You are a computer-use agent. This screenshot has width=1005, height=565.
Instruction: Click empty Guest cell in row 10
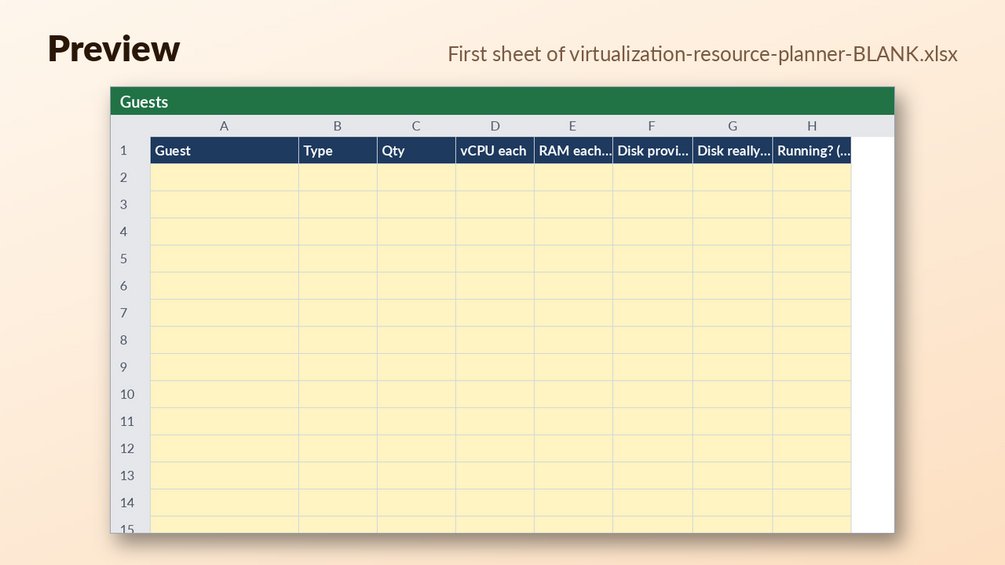tap(224, 394)
